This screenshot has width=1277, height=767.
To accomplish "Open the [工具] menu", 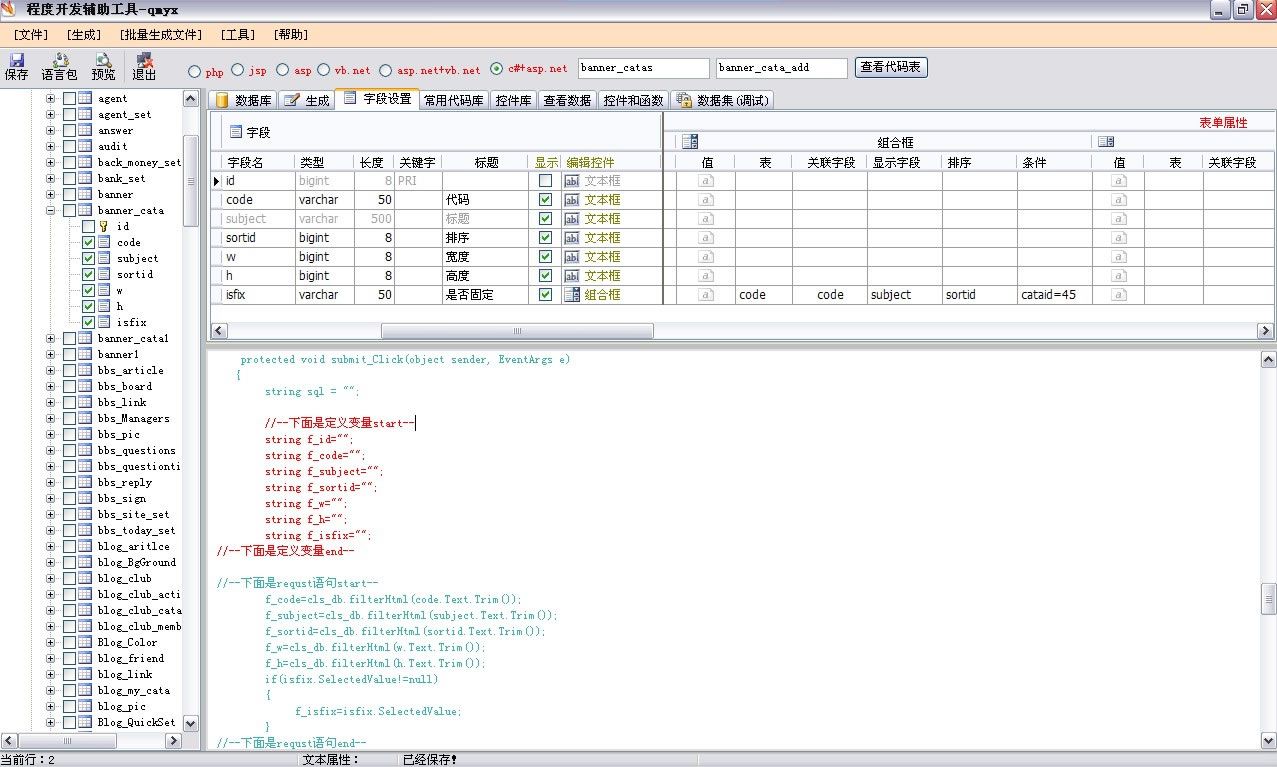I will click(237, 34).
